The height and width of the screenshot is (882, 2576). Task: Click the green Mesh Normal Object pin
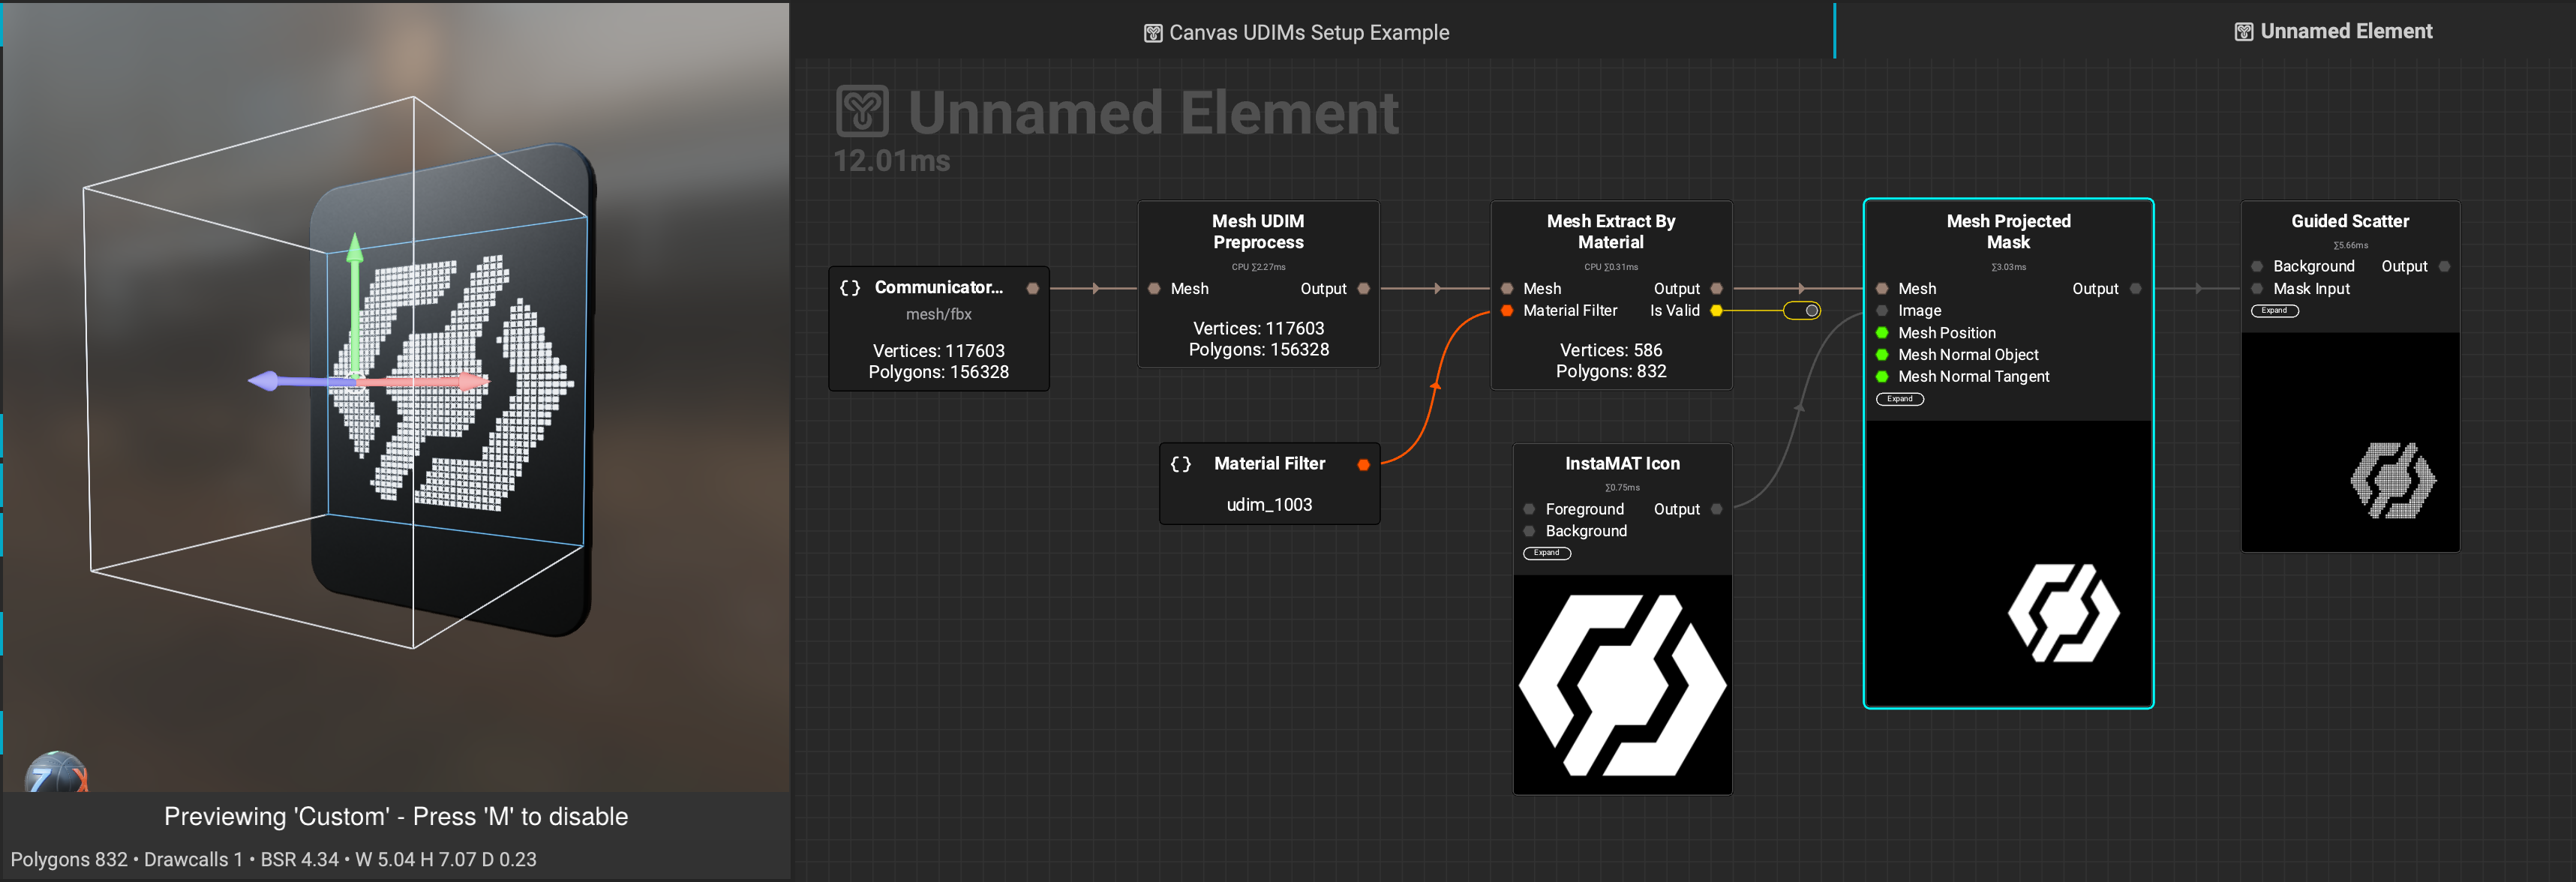point(1882,355)
